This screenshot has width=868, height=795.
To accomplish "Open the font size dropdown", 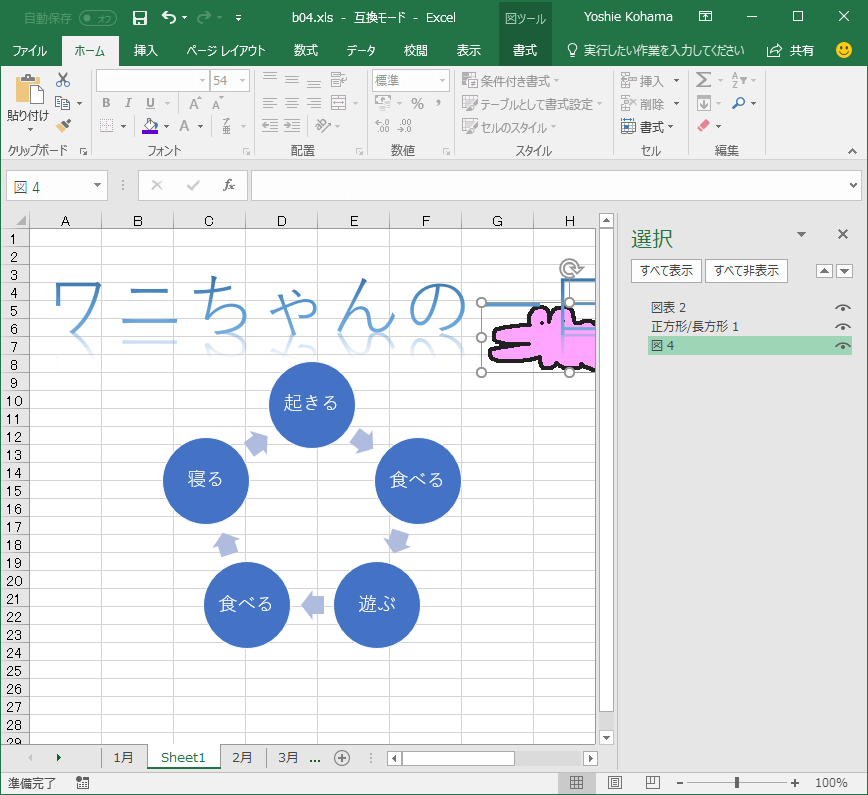I will click(242, 81).
